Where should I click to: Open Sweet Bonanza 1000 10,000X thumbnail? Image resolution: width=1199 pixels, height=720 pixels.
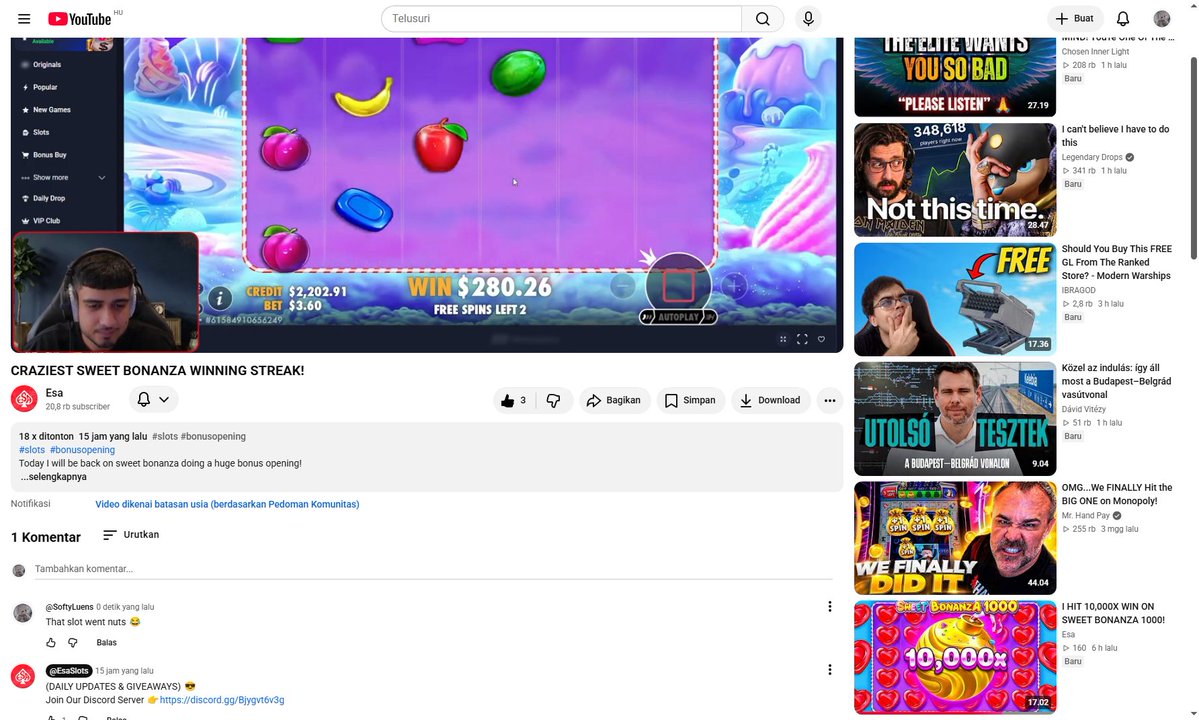click(x=955, y=657)
